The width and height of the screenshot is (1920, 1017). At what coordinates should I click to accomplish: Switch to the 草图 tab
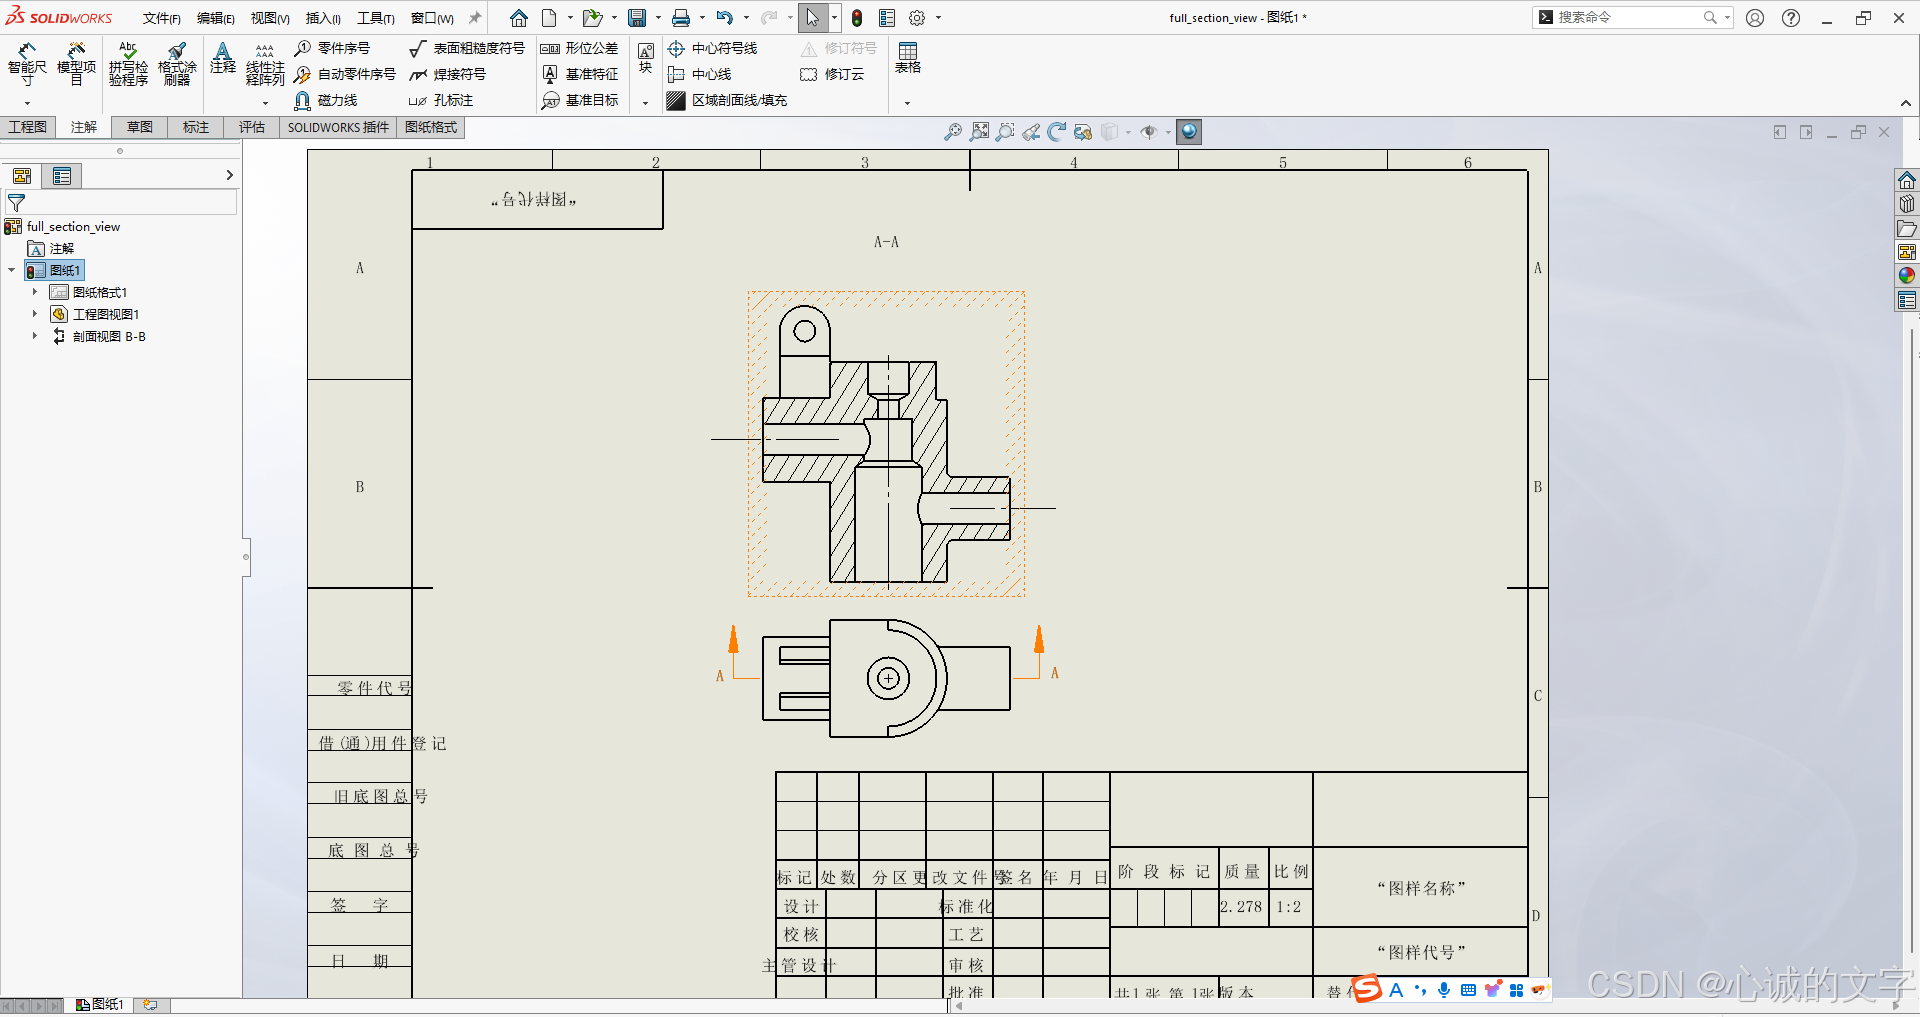click(x=140, y=127)
